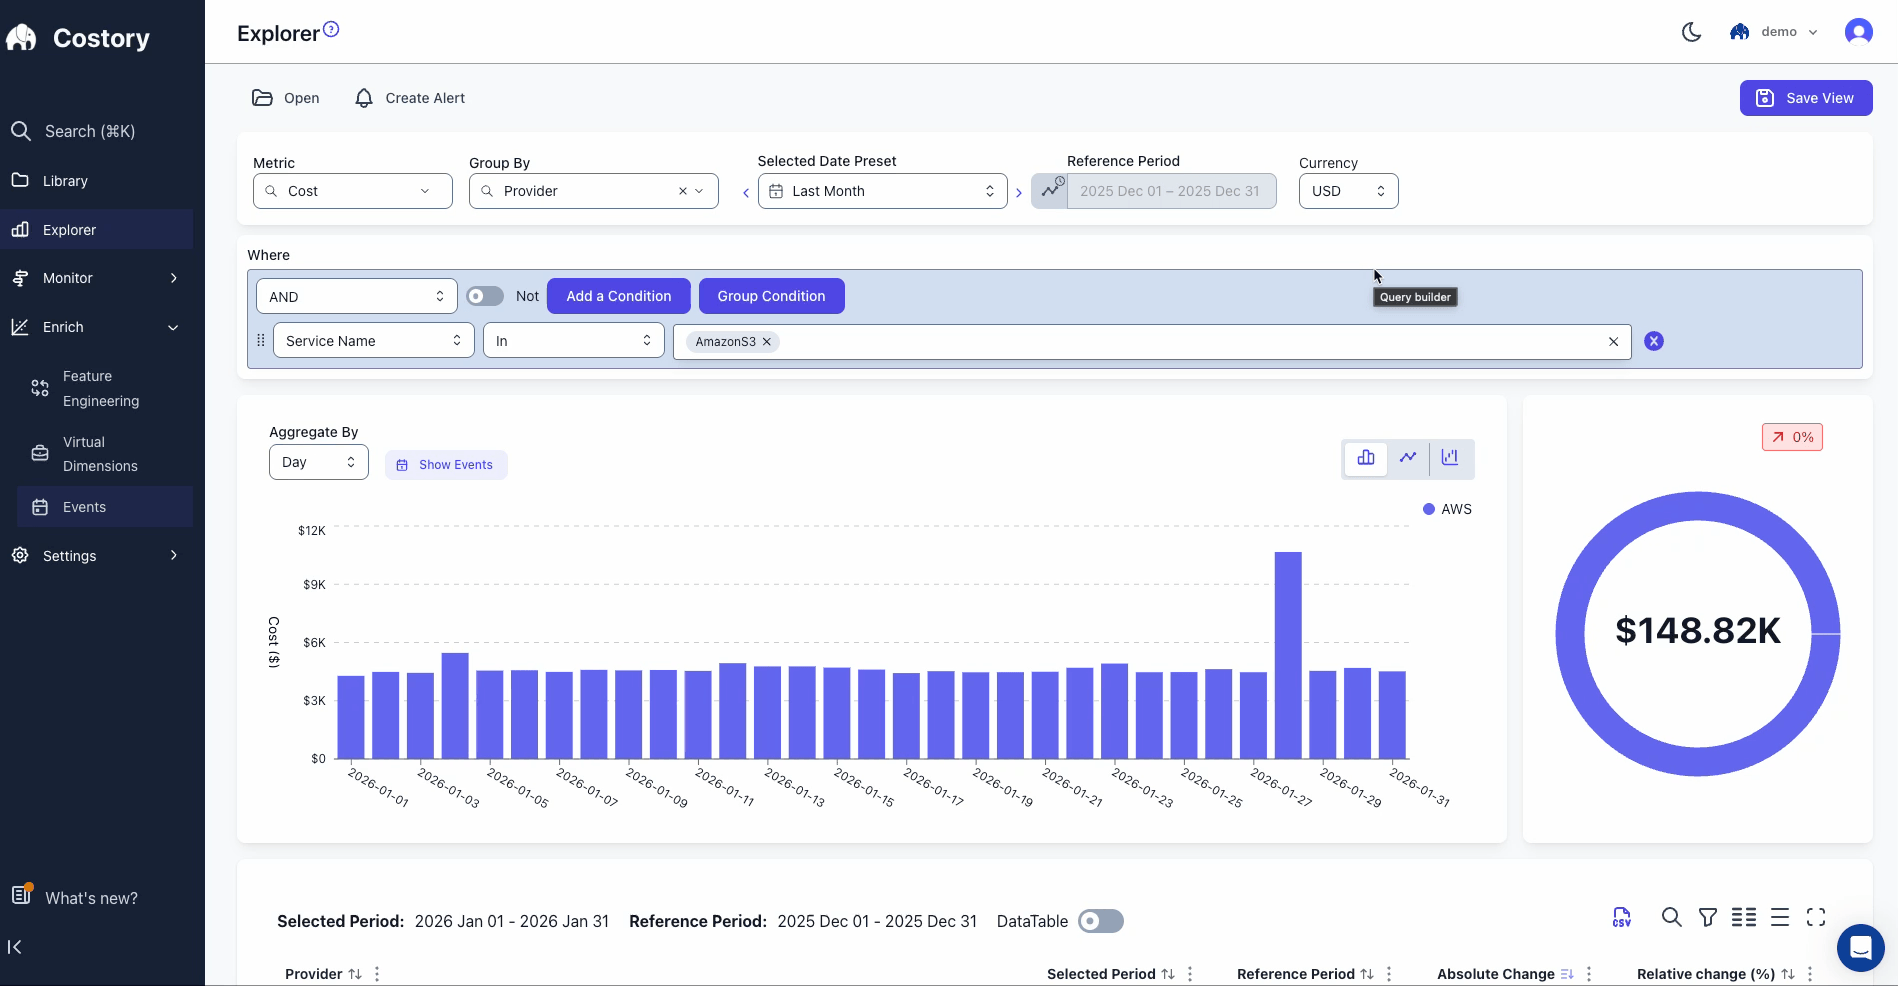Open the Aggregate By Day dropdown
This screenshot has height=986, width=1898.
pos(318,461)
